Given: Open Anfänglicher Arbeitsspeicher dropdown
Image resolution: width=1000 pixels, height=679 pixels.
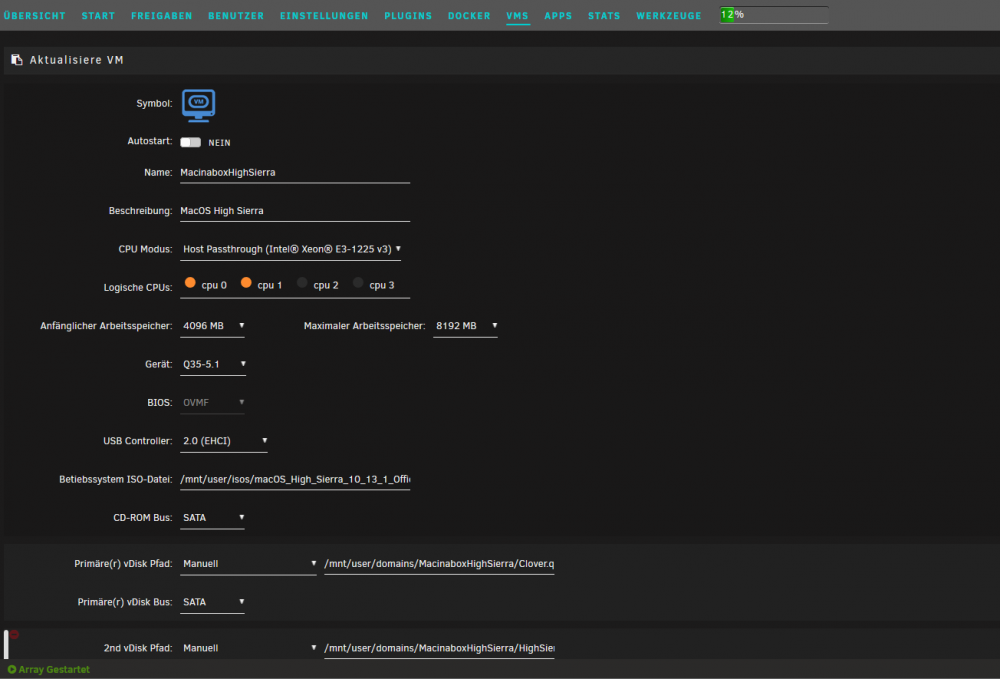Looking at the screenshot, I should (213, 326).
